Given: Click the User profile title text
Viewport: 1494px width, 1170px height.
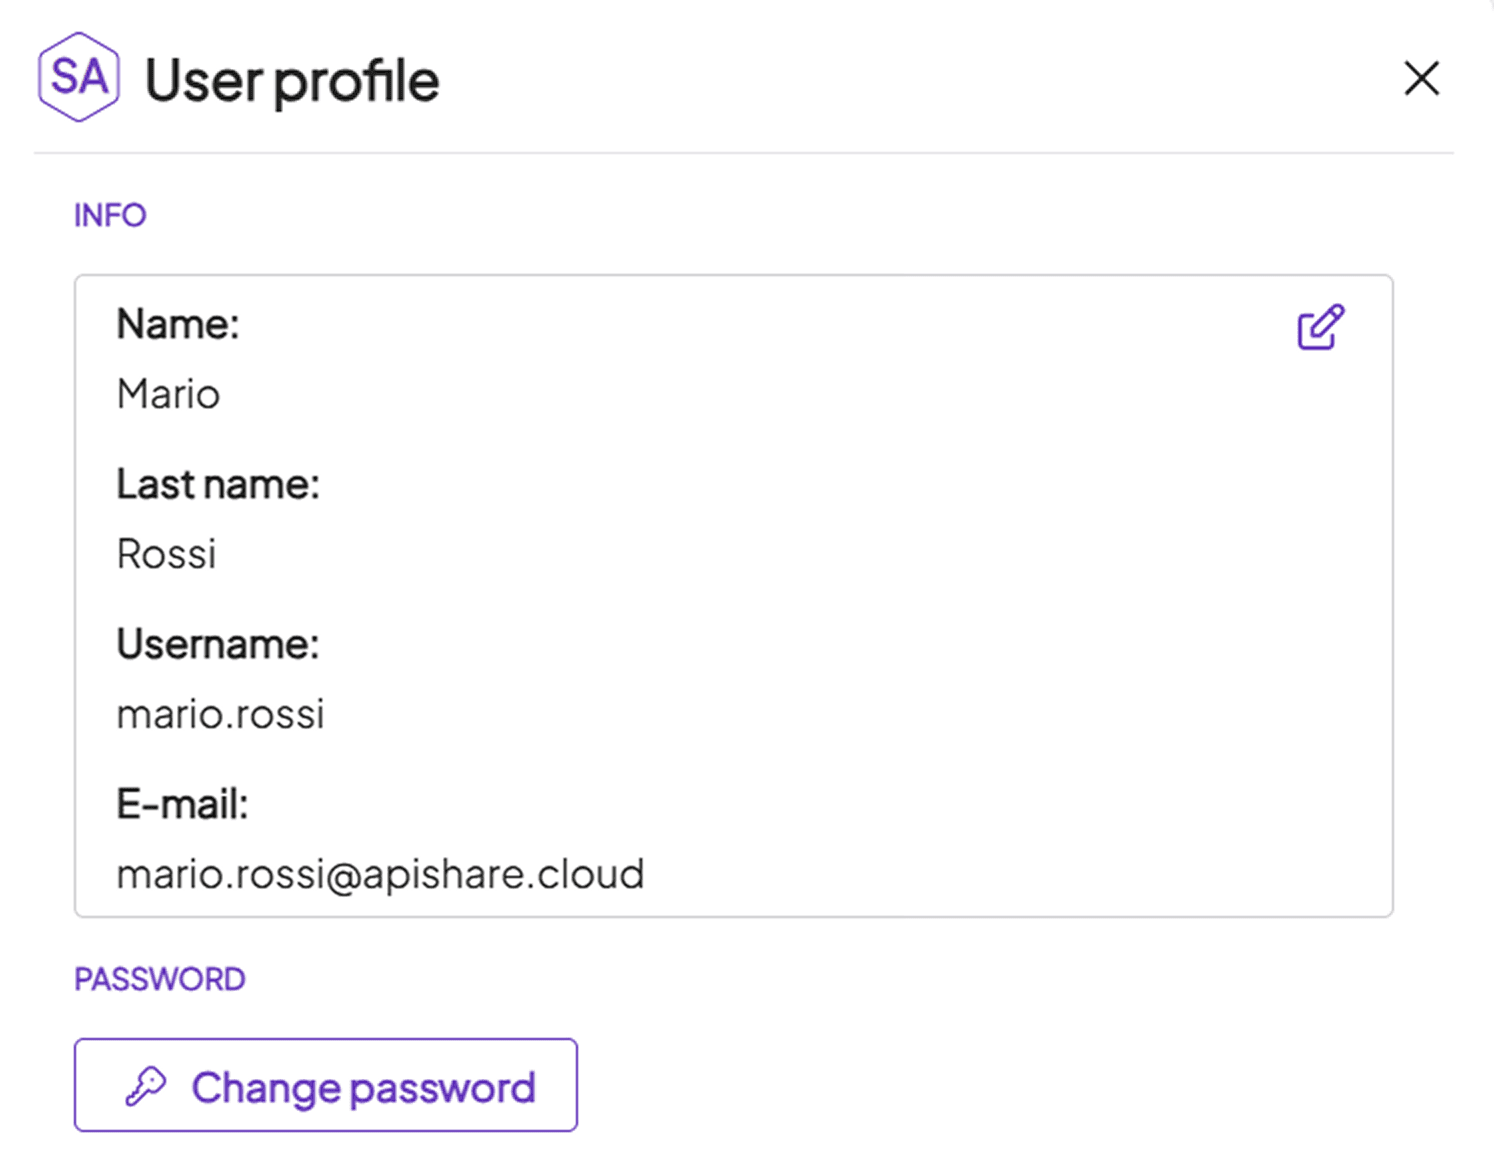Looking at the screenshot, I should pyautogui.click(x=292, y=81).
